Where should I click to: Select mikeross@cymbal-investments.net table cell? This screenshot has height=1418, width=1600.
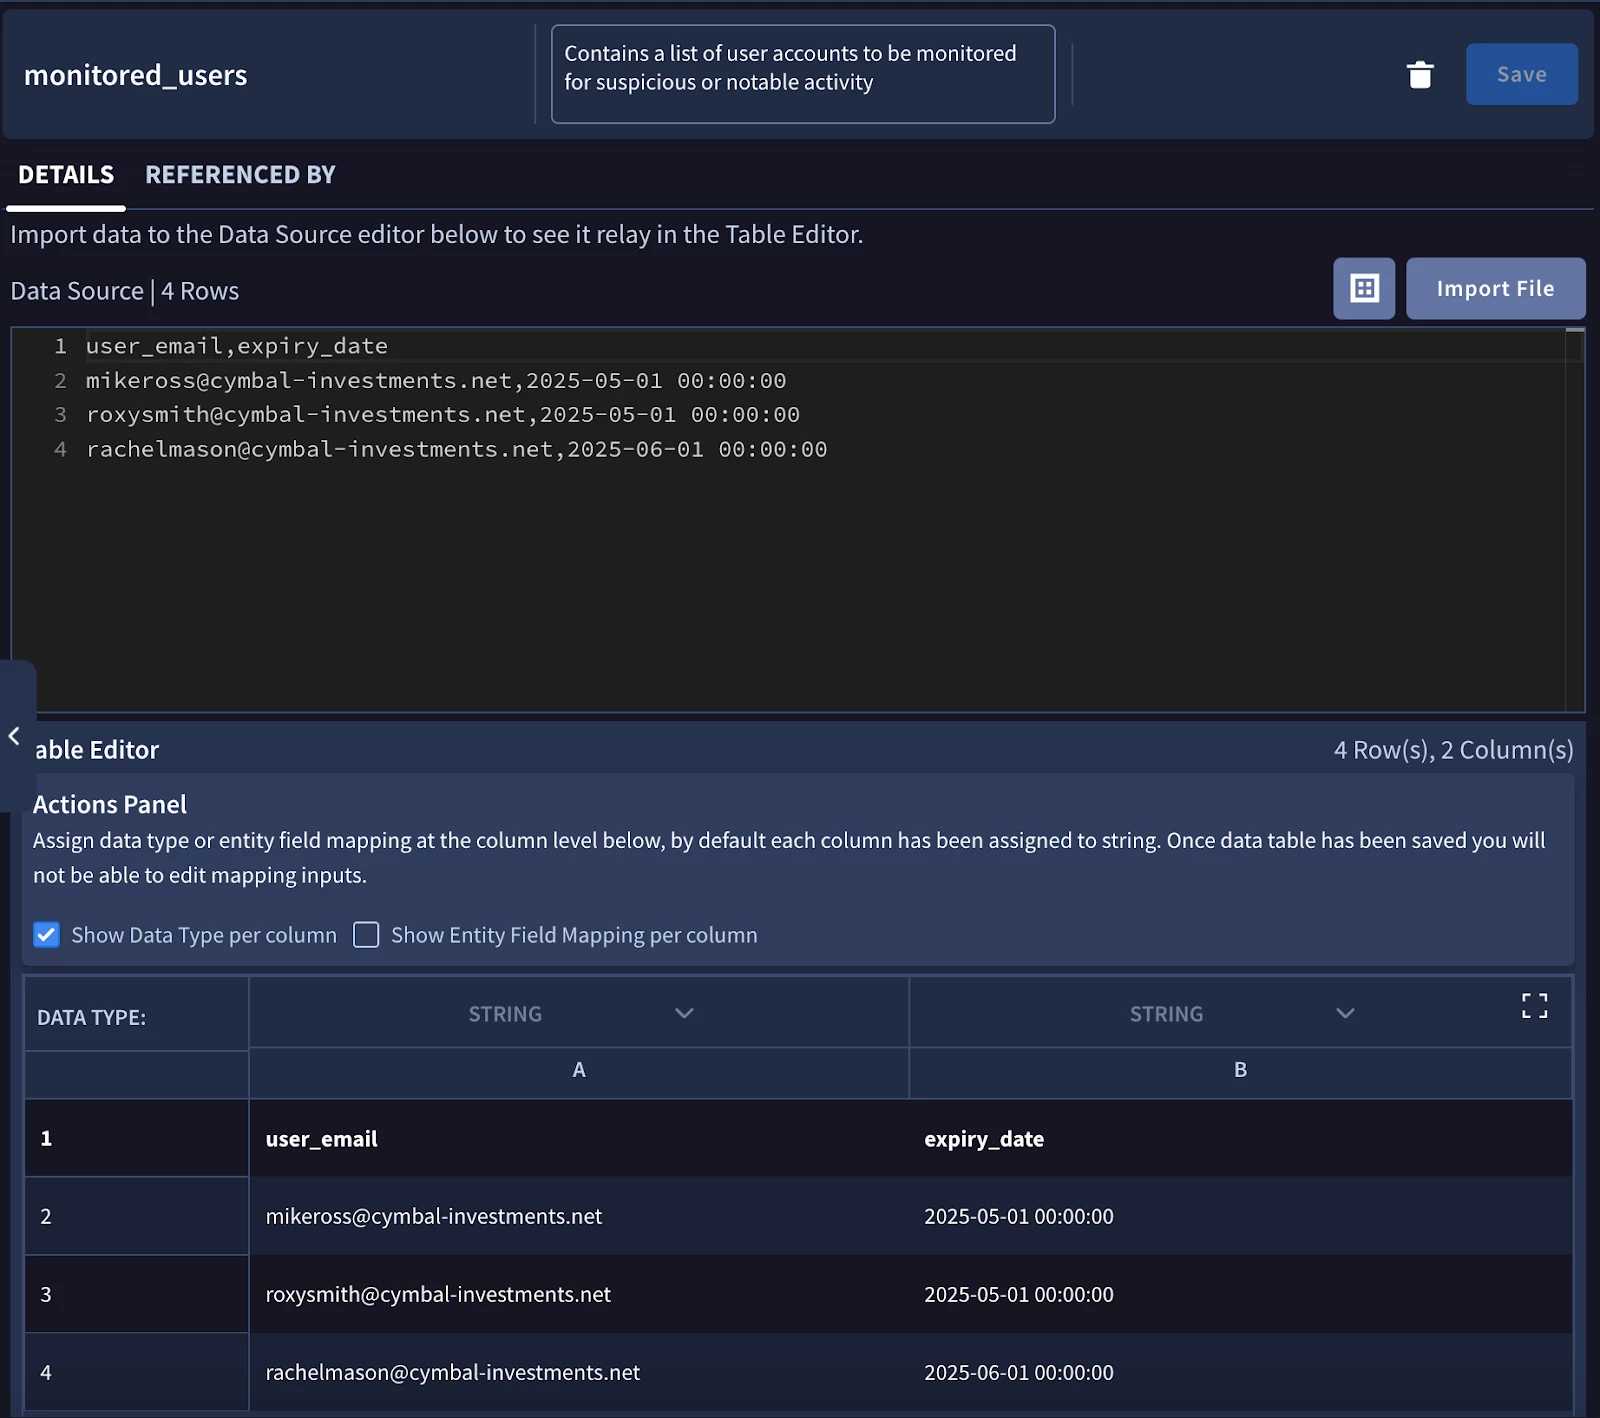click(579, 1217)
